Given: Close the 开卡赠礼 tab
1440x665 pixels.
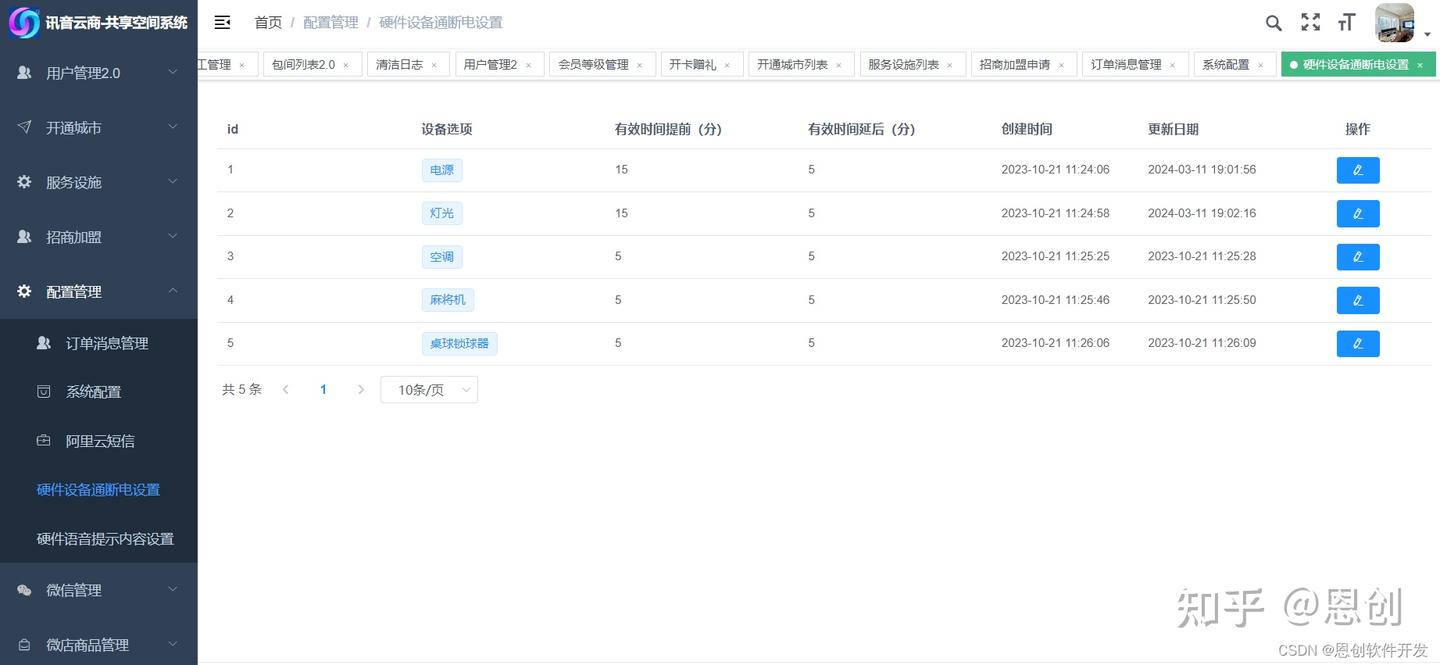Looking at the screenshot, I should point(727,65).
